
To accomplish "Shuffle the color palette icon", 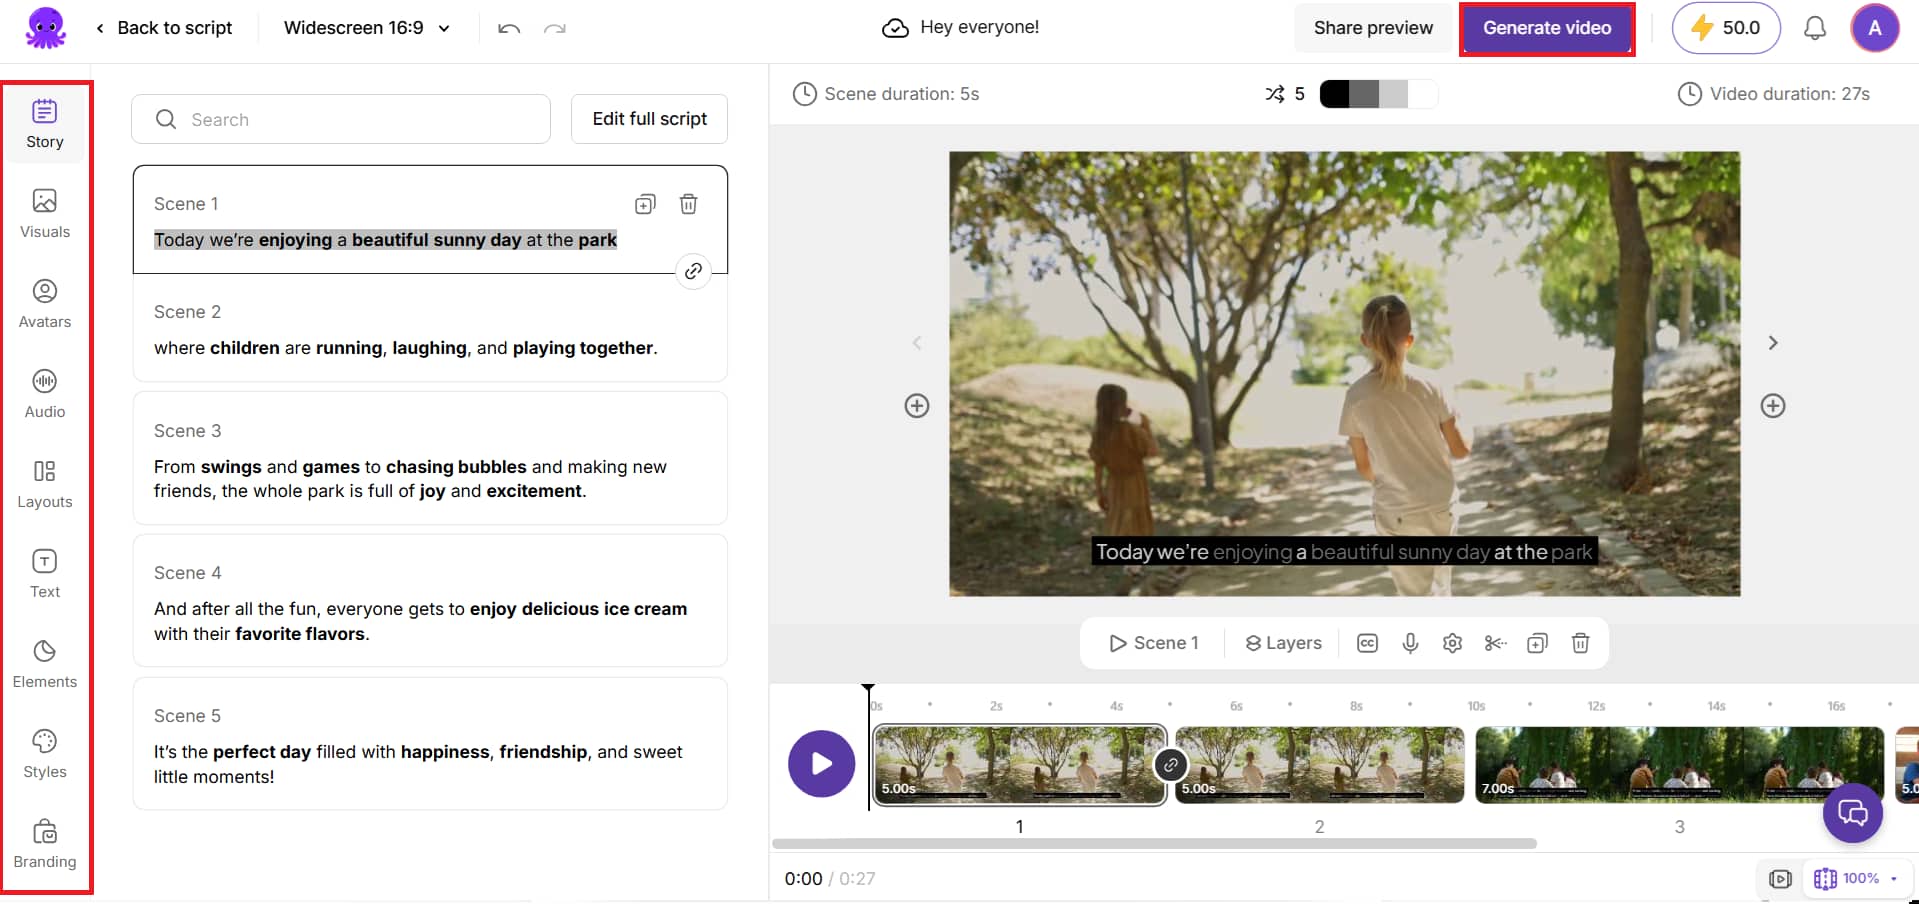I will [1274, 94].
